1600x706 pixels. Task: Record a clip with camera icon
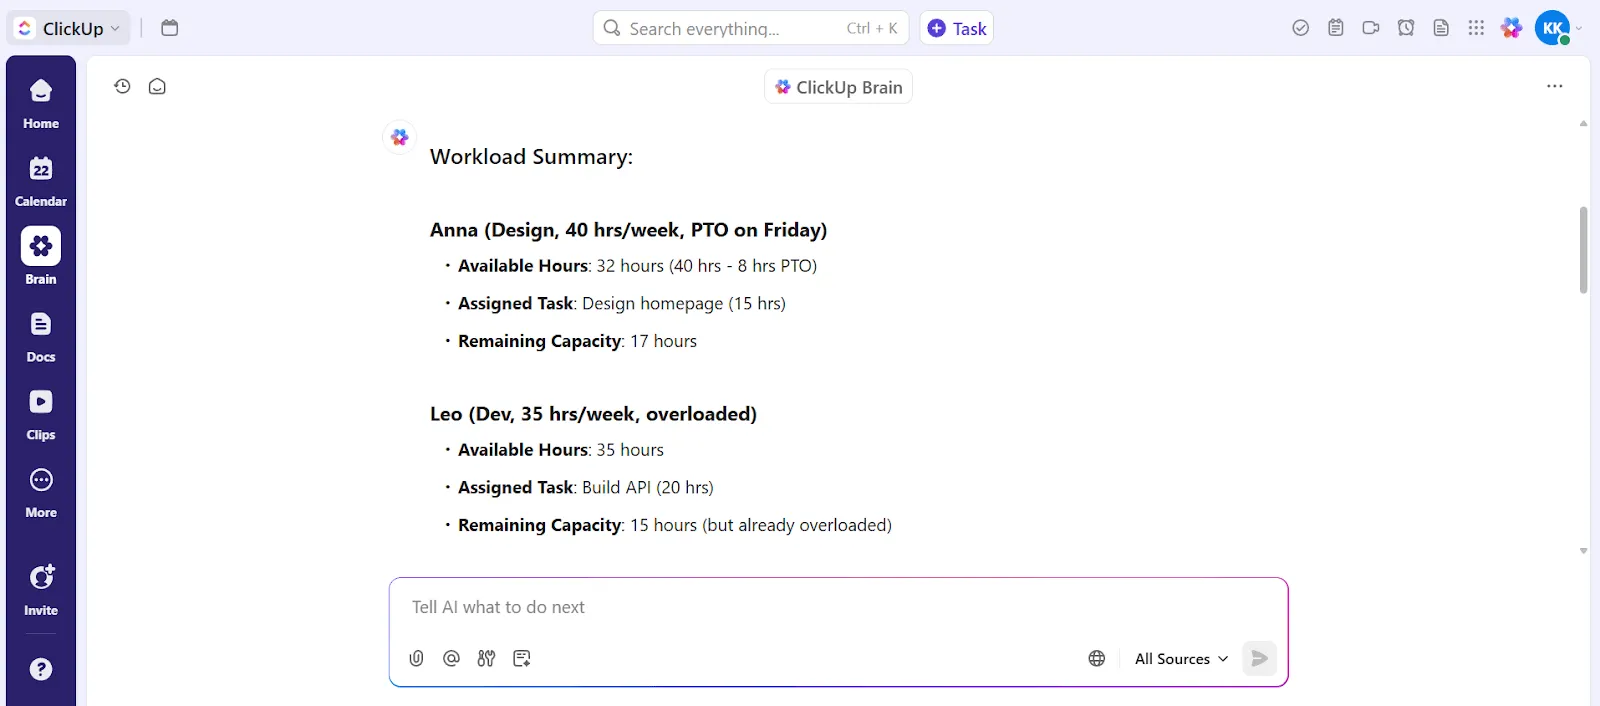tap(1370, 28)
